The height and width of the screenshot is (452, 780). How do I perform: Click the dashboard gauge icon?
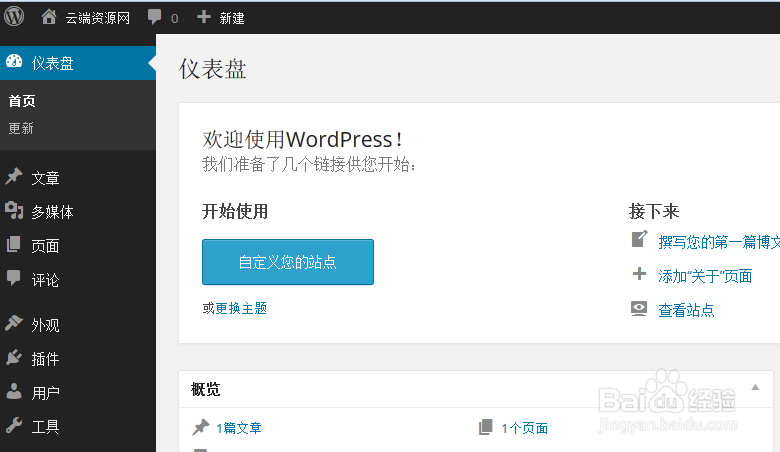[x=14, y=61]
